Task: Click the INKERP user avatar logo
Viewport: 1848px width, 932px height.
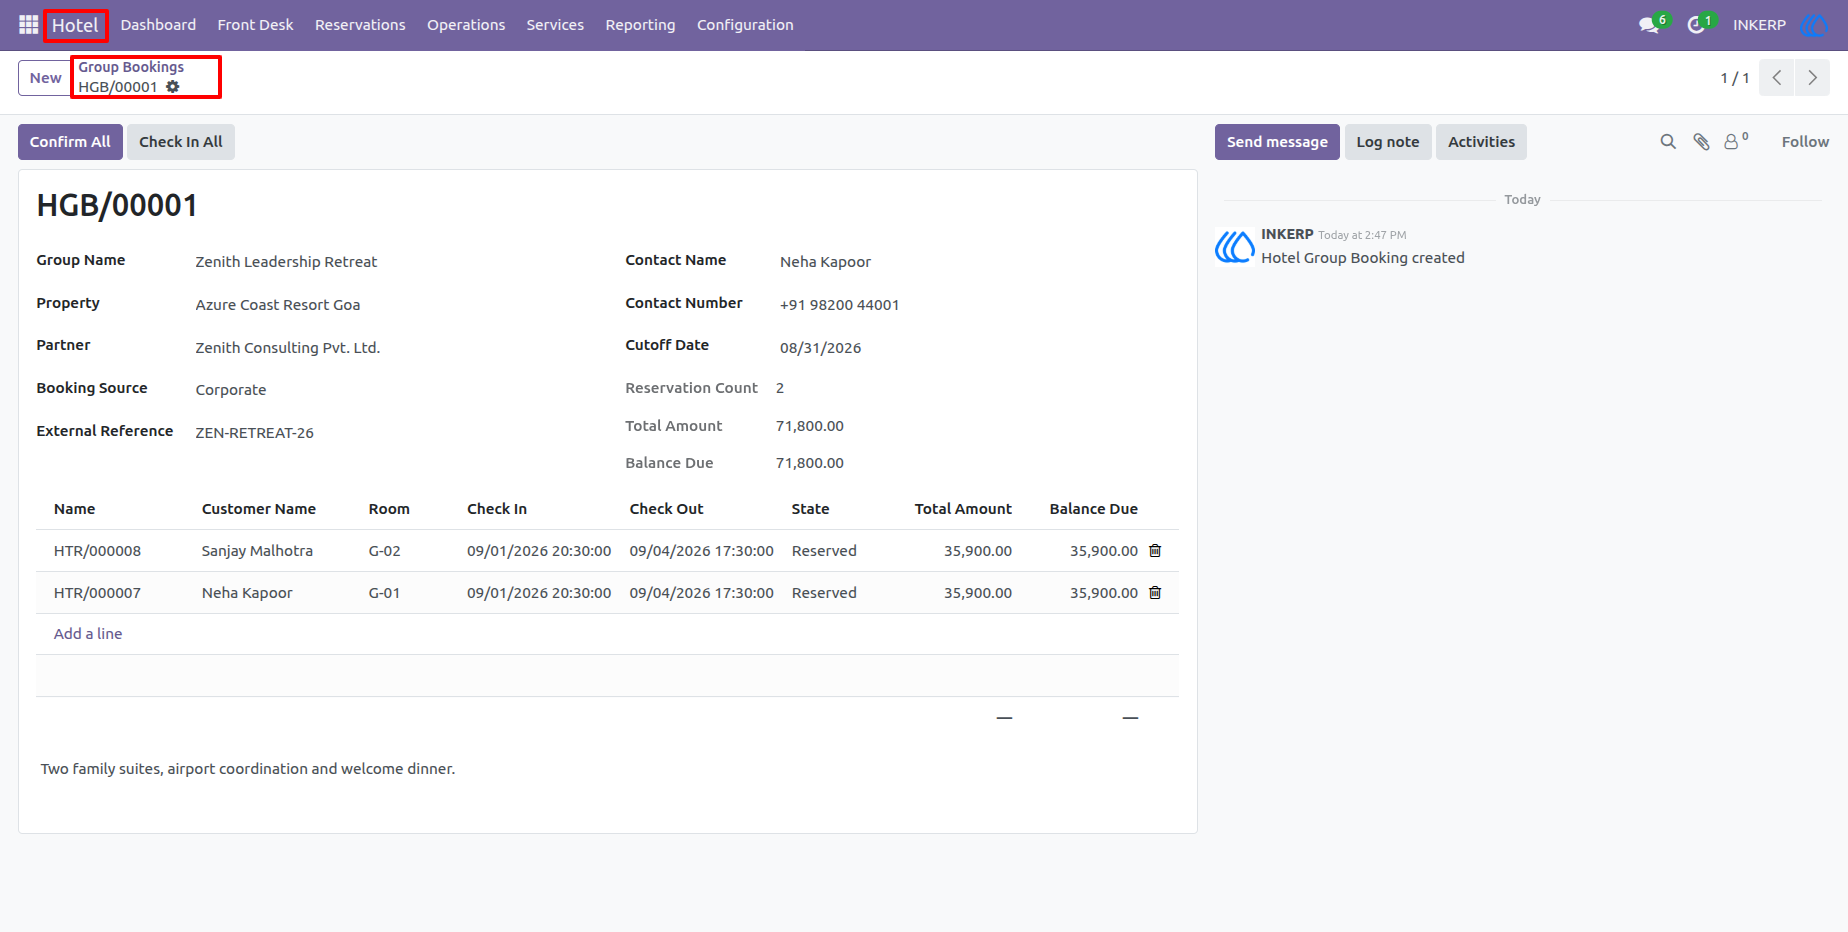Action: click(x=1814, y=25)
